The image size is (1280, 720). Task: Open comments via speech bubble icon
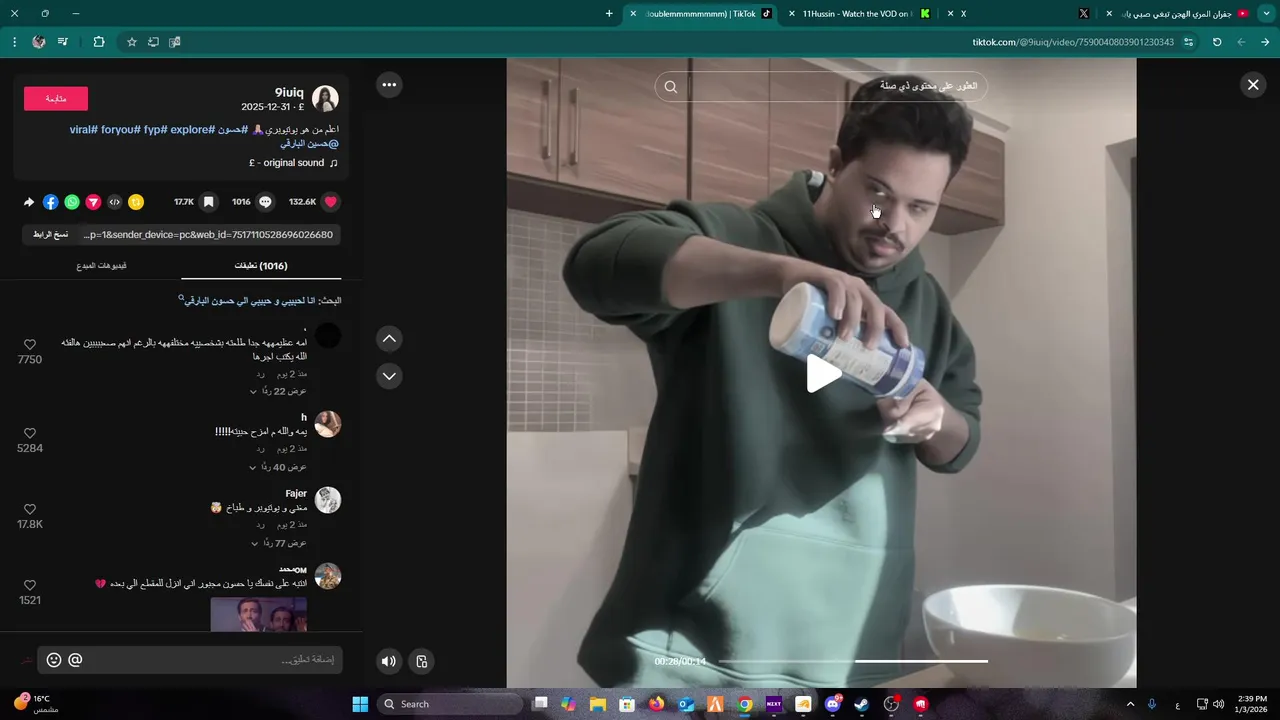click(x=265, y=202)
